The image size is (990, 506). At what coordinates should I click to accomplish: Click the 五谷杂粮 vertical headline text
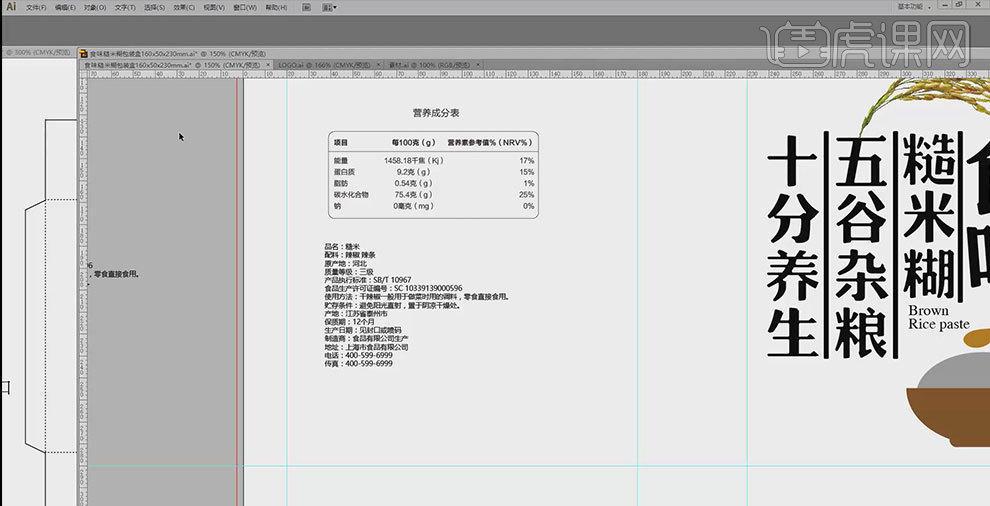(862, 245)
